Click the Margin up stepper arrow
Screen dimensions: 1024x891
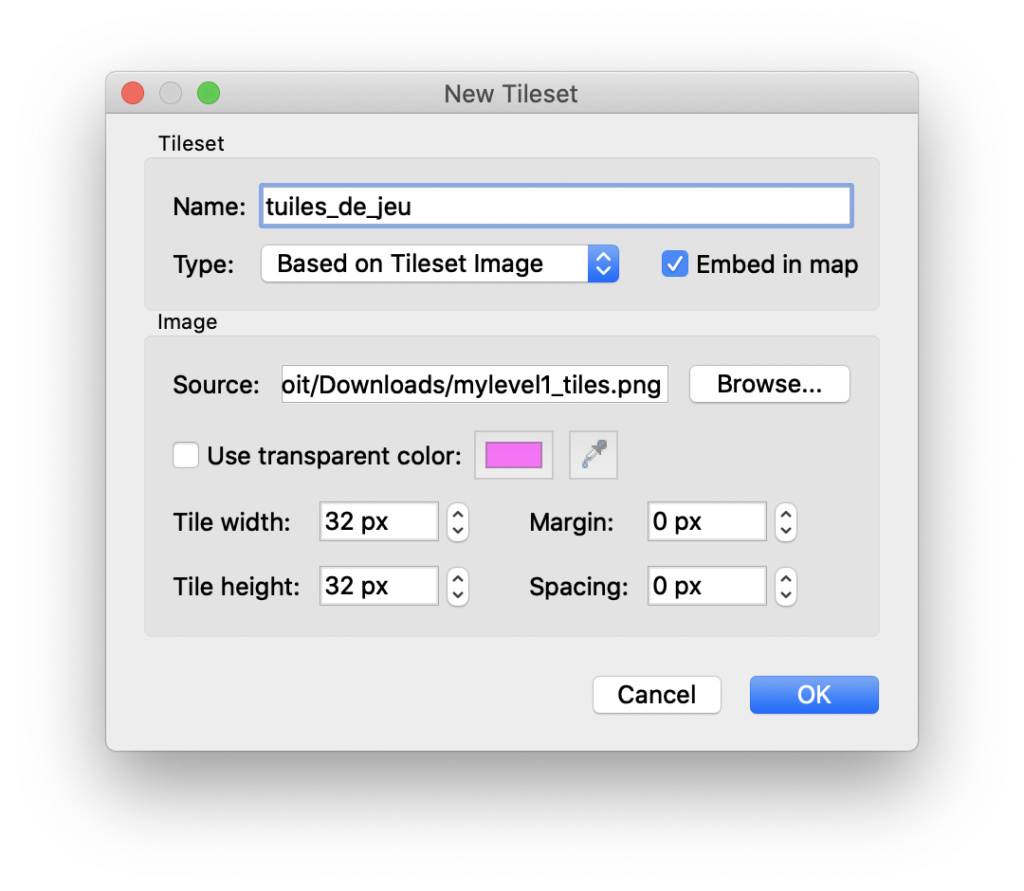(785, 515)
